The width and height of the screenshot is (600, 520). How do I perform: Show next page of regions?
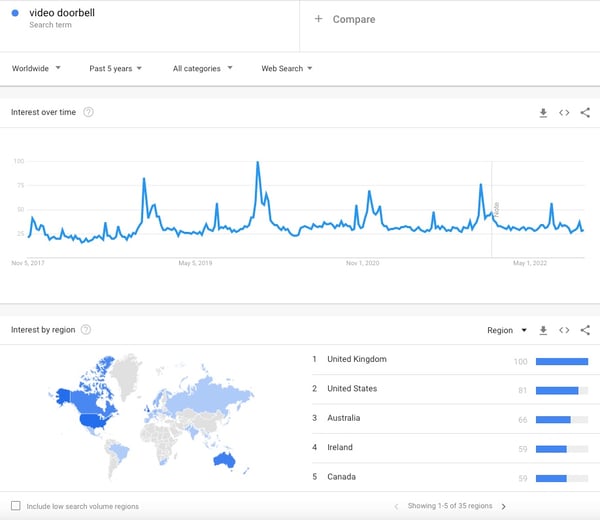coord(504,506)
